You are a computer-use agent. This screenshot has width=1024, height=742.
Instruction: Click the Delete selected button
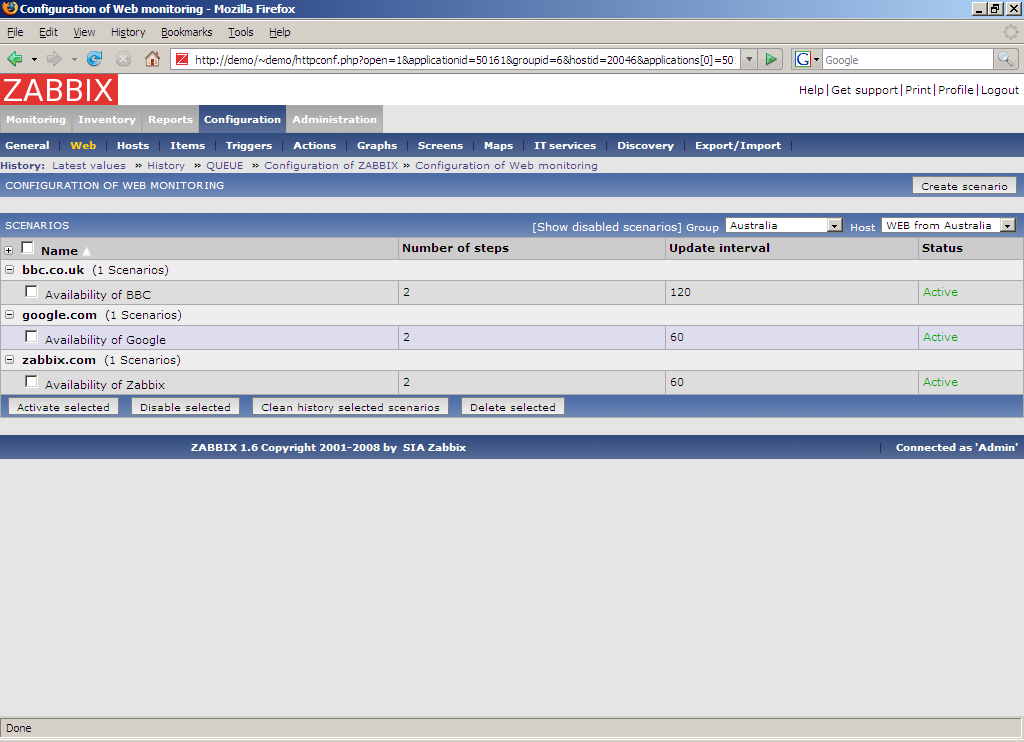coord(513,407)
